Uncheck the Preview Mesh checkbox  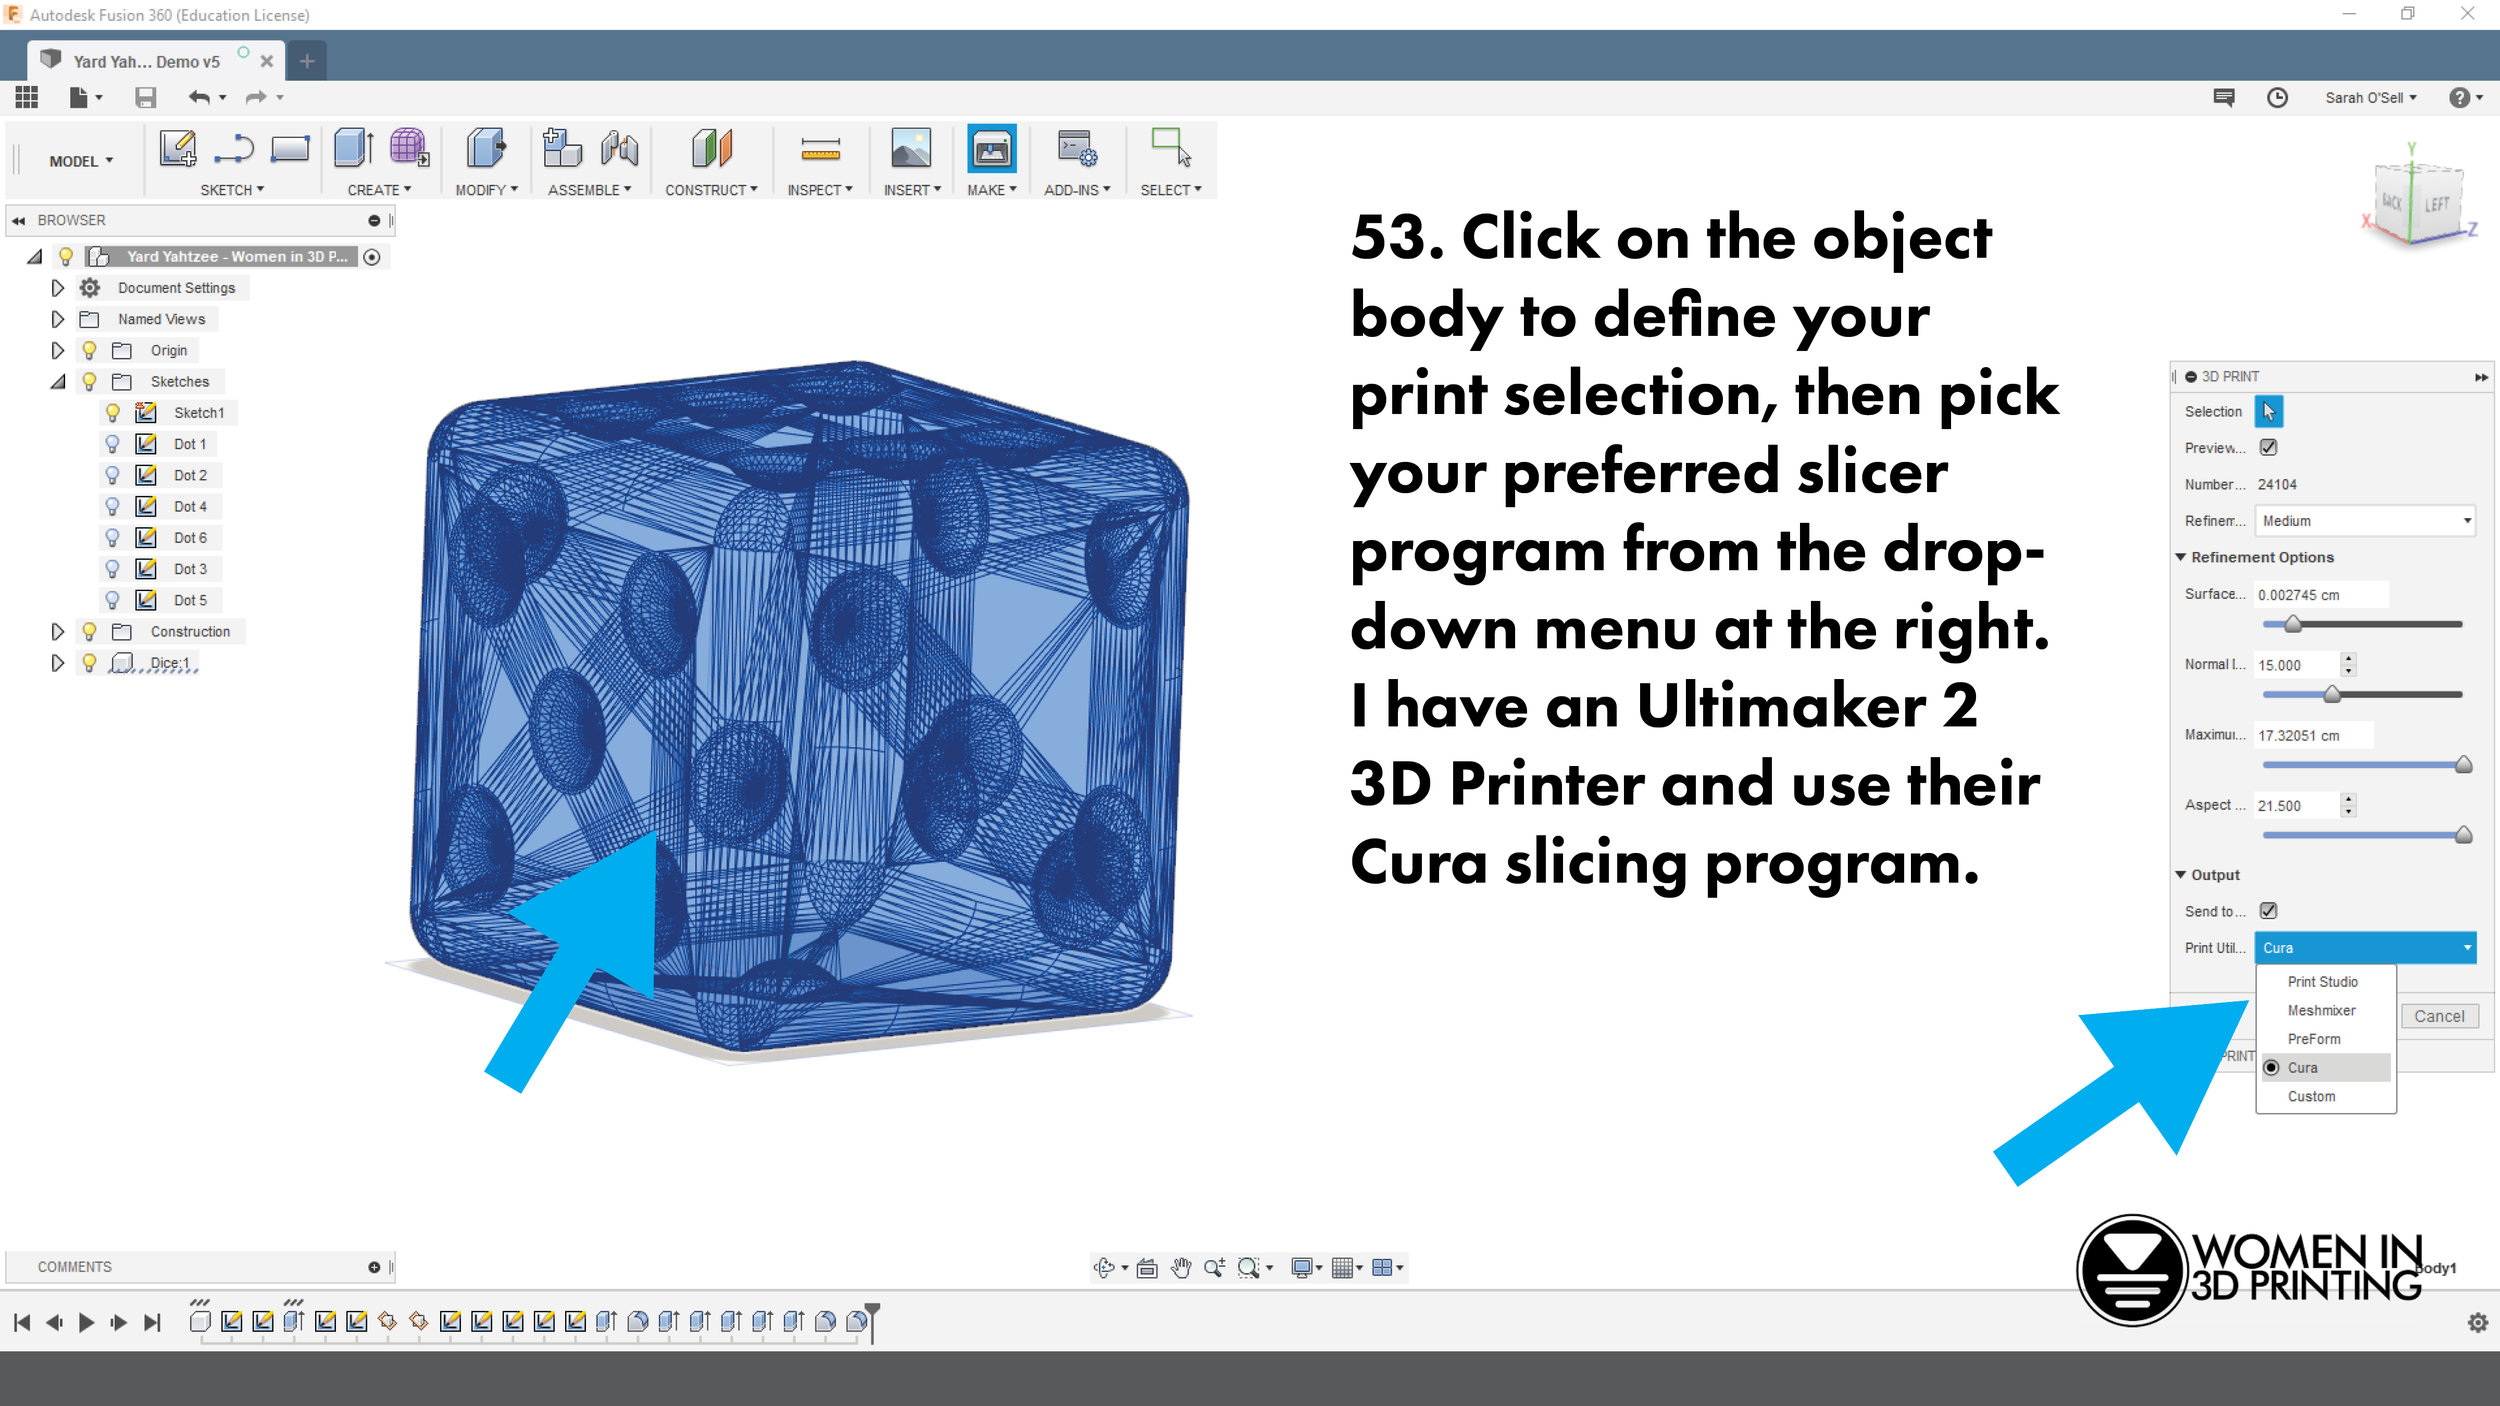[x=2269, y=447]
